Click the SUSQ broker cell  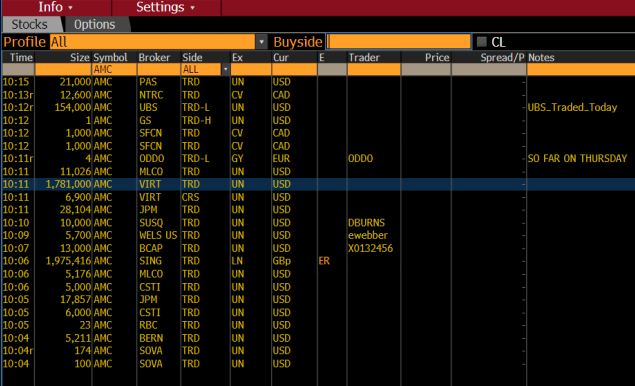(x=151, y=223)
